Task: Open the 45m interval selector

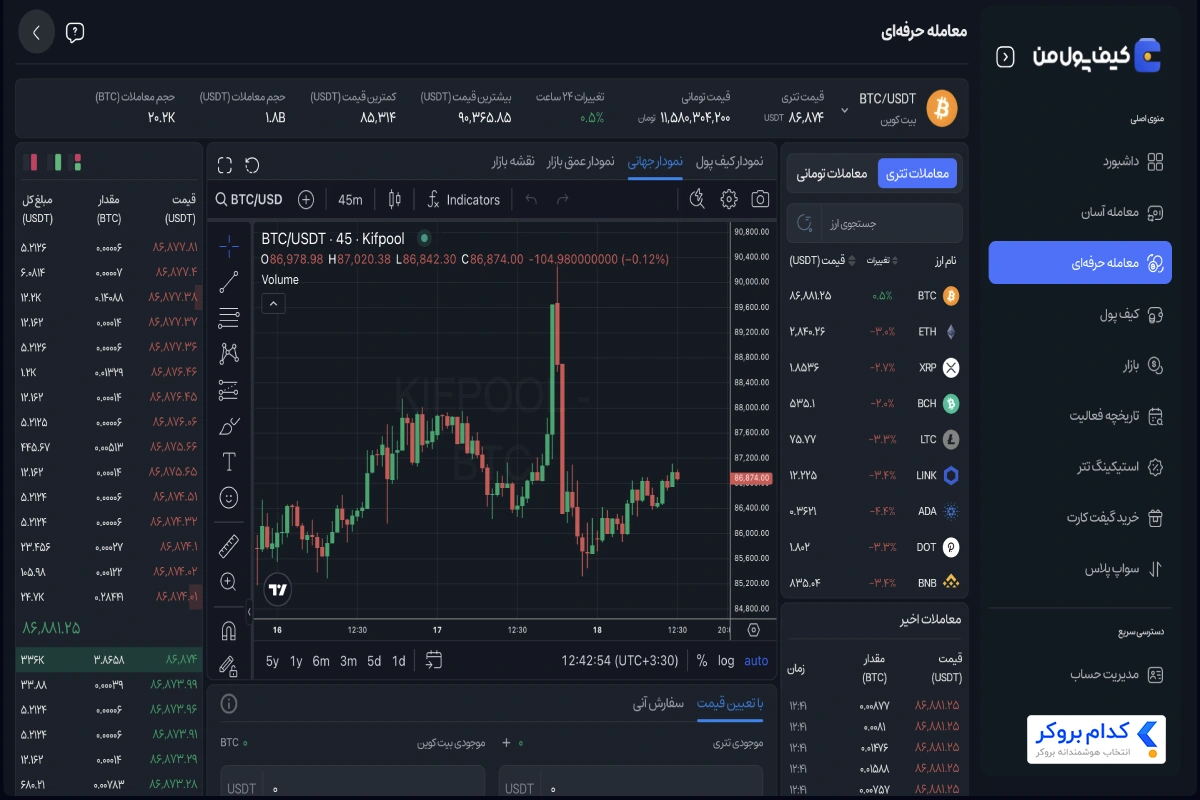Action: (x=350, y=200)
